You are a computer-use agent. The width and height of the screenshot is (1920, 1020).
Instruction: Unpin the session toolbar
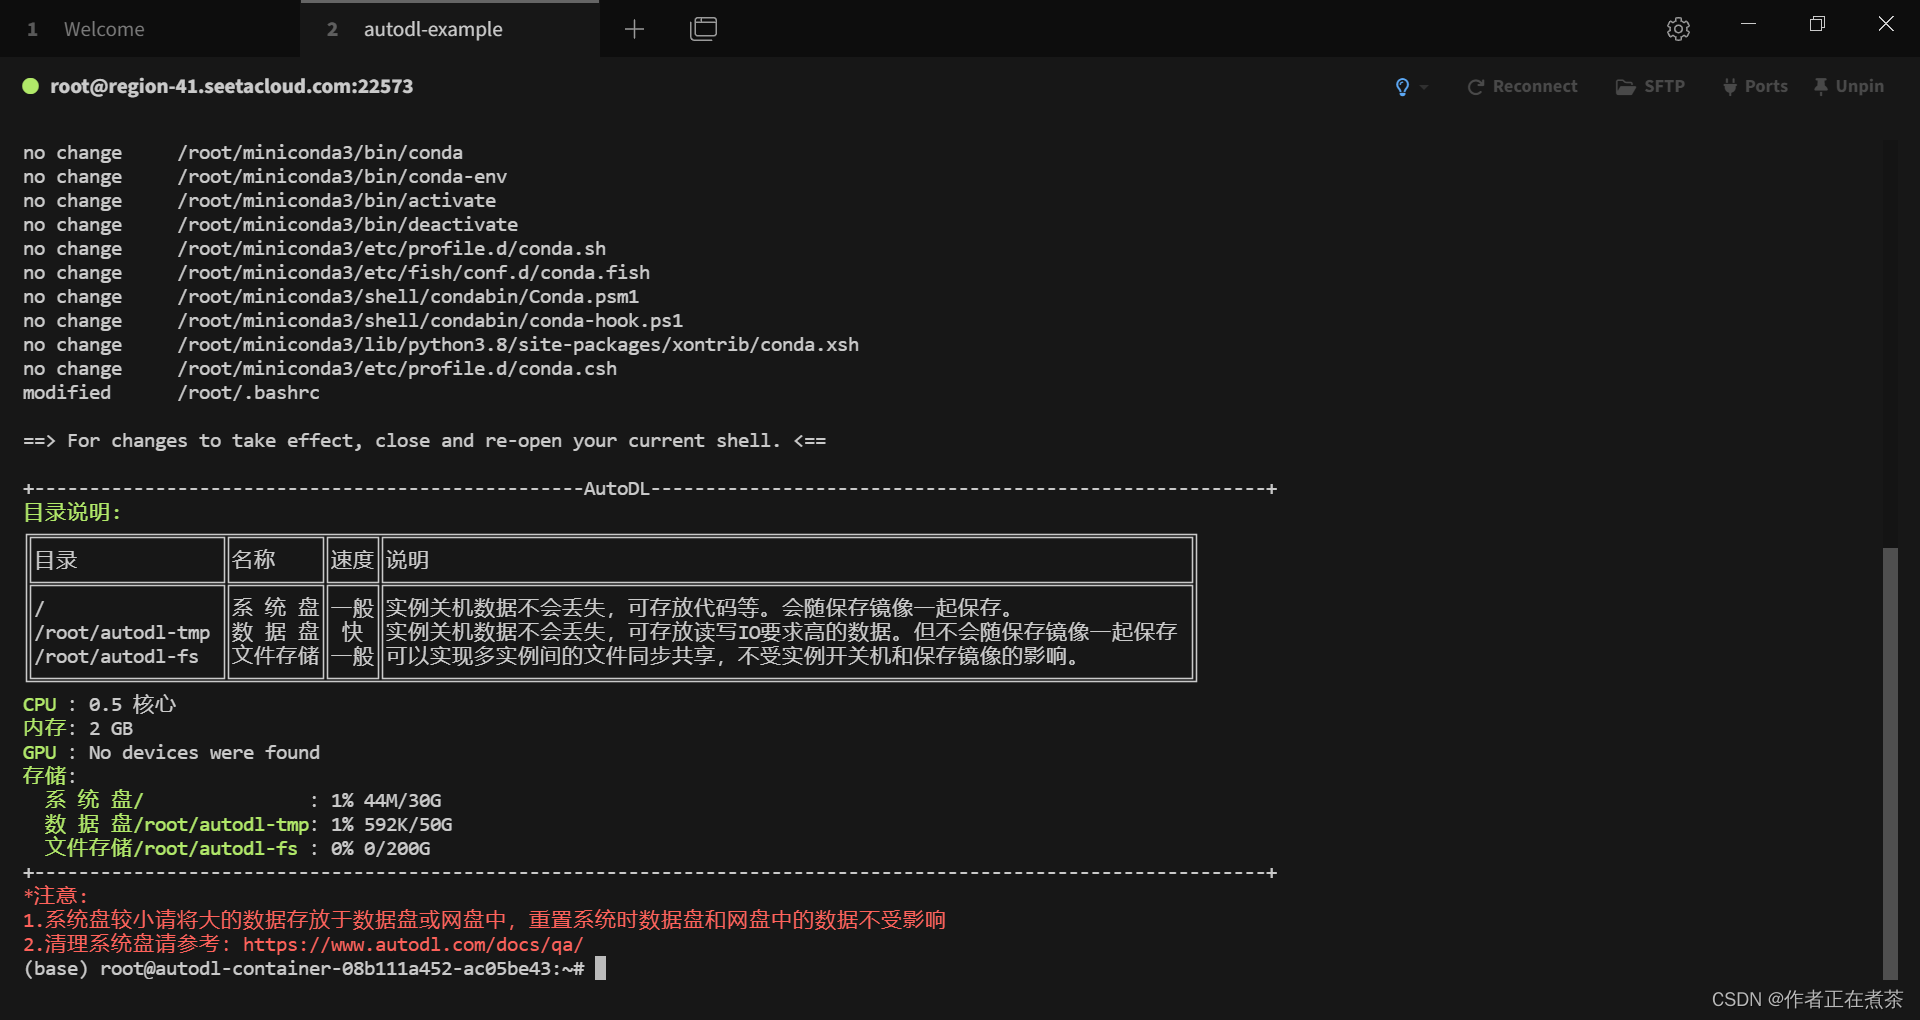(x=1849, y=87)
